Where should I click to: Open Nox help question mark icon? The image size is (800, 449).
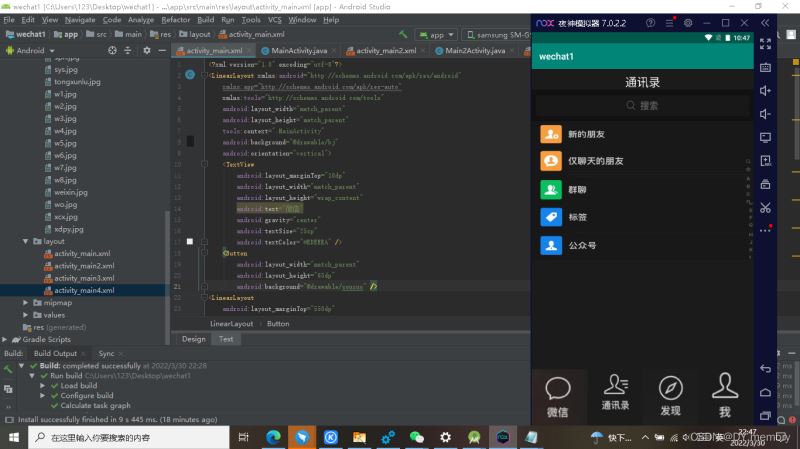(650, 23)
